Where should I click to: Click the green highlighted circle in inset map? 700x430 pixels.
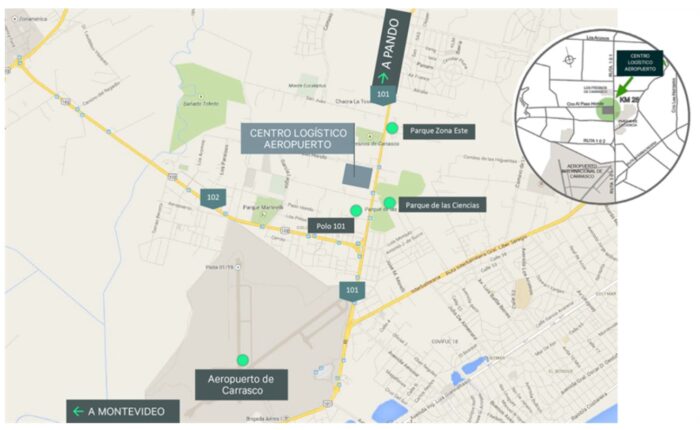608,109
